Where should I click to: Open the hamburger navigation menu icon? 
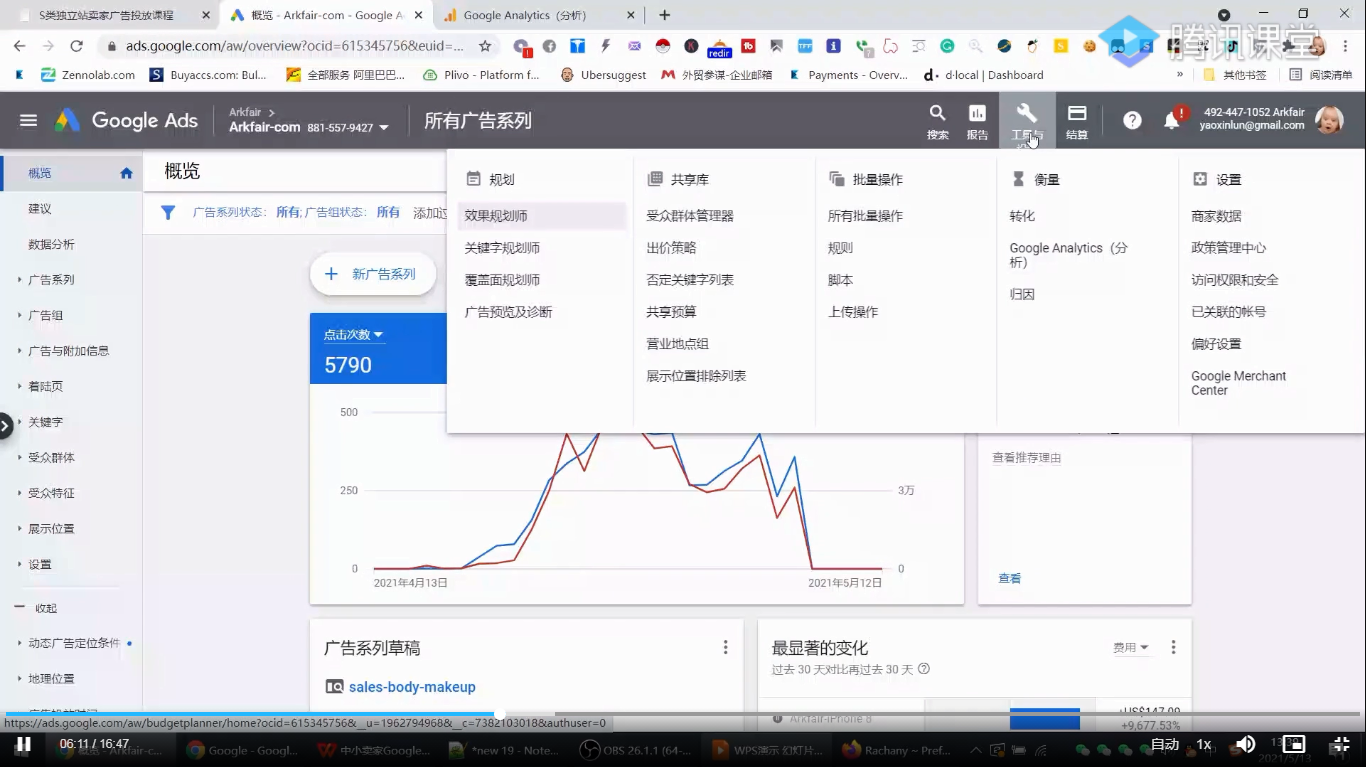[28, 119]
